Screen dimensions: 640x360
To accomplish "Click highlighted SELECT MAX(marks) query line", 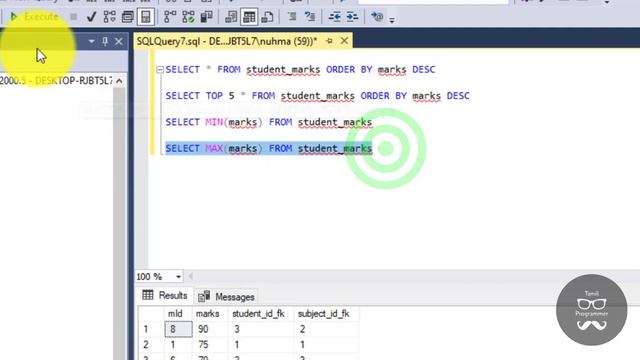I will 269,149.
